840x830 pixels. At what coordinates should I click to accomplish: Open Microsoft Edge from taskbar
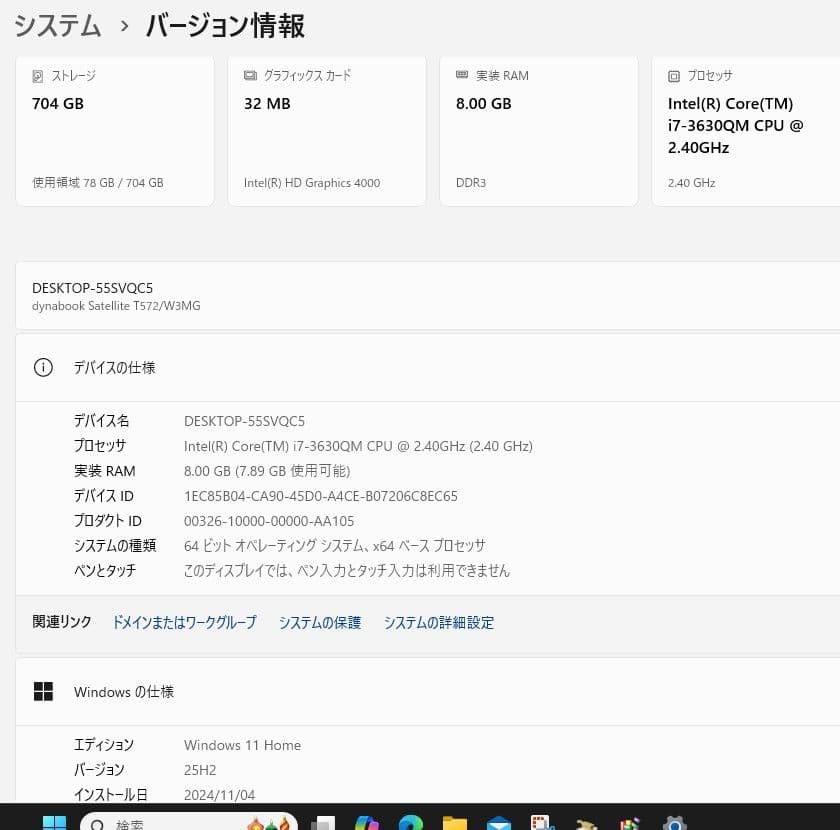(x=411, y=823)
